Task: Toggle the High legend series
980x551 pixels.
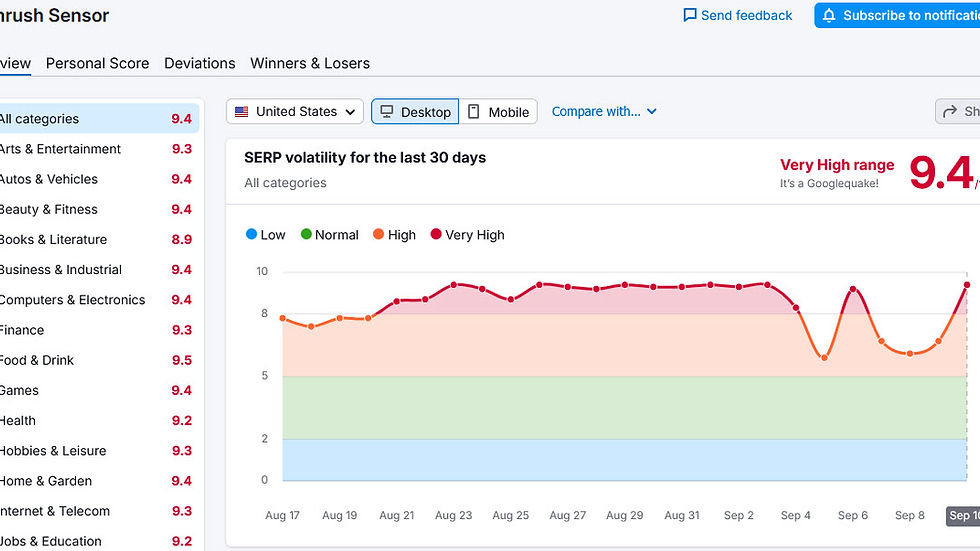Action: coord(393,235)
